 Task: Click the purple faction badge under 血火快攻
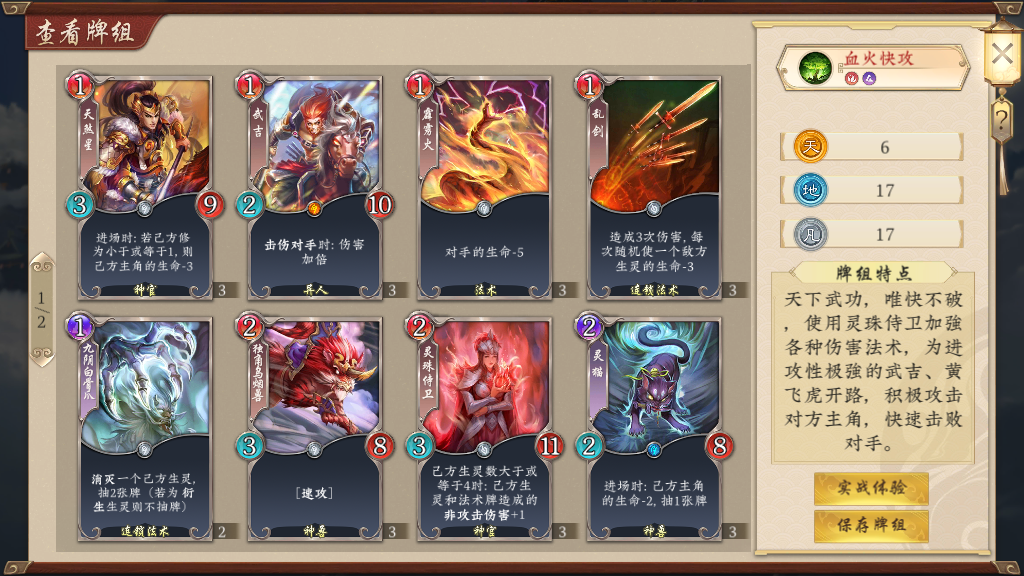[x=869, y=78]
